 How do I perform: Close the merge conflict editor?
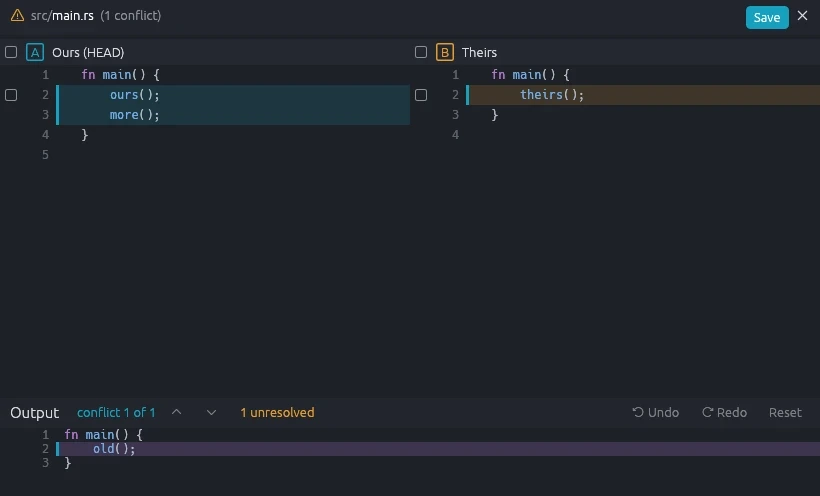pyautogui.click(x=802, y=16)
